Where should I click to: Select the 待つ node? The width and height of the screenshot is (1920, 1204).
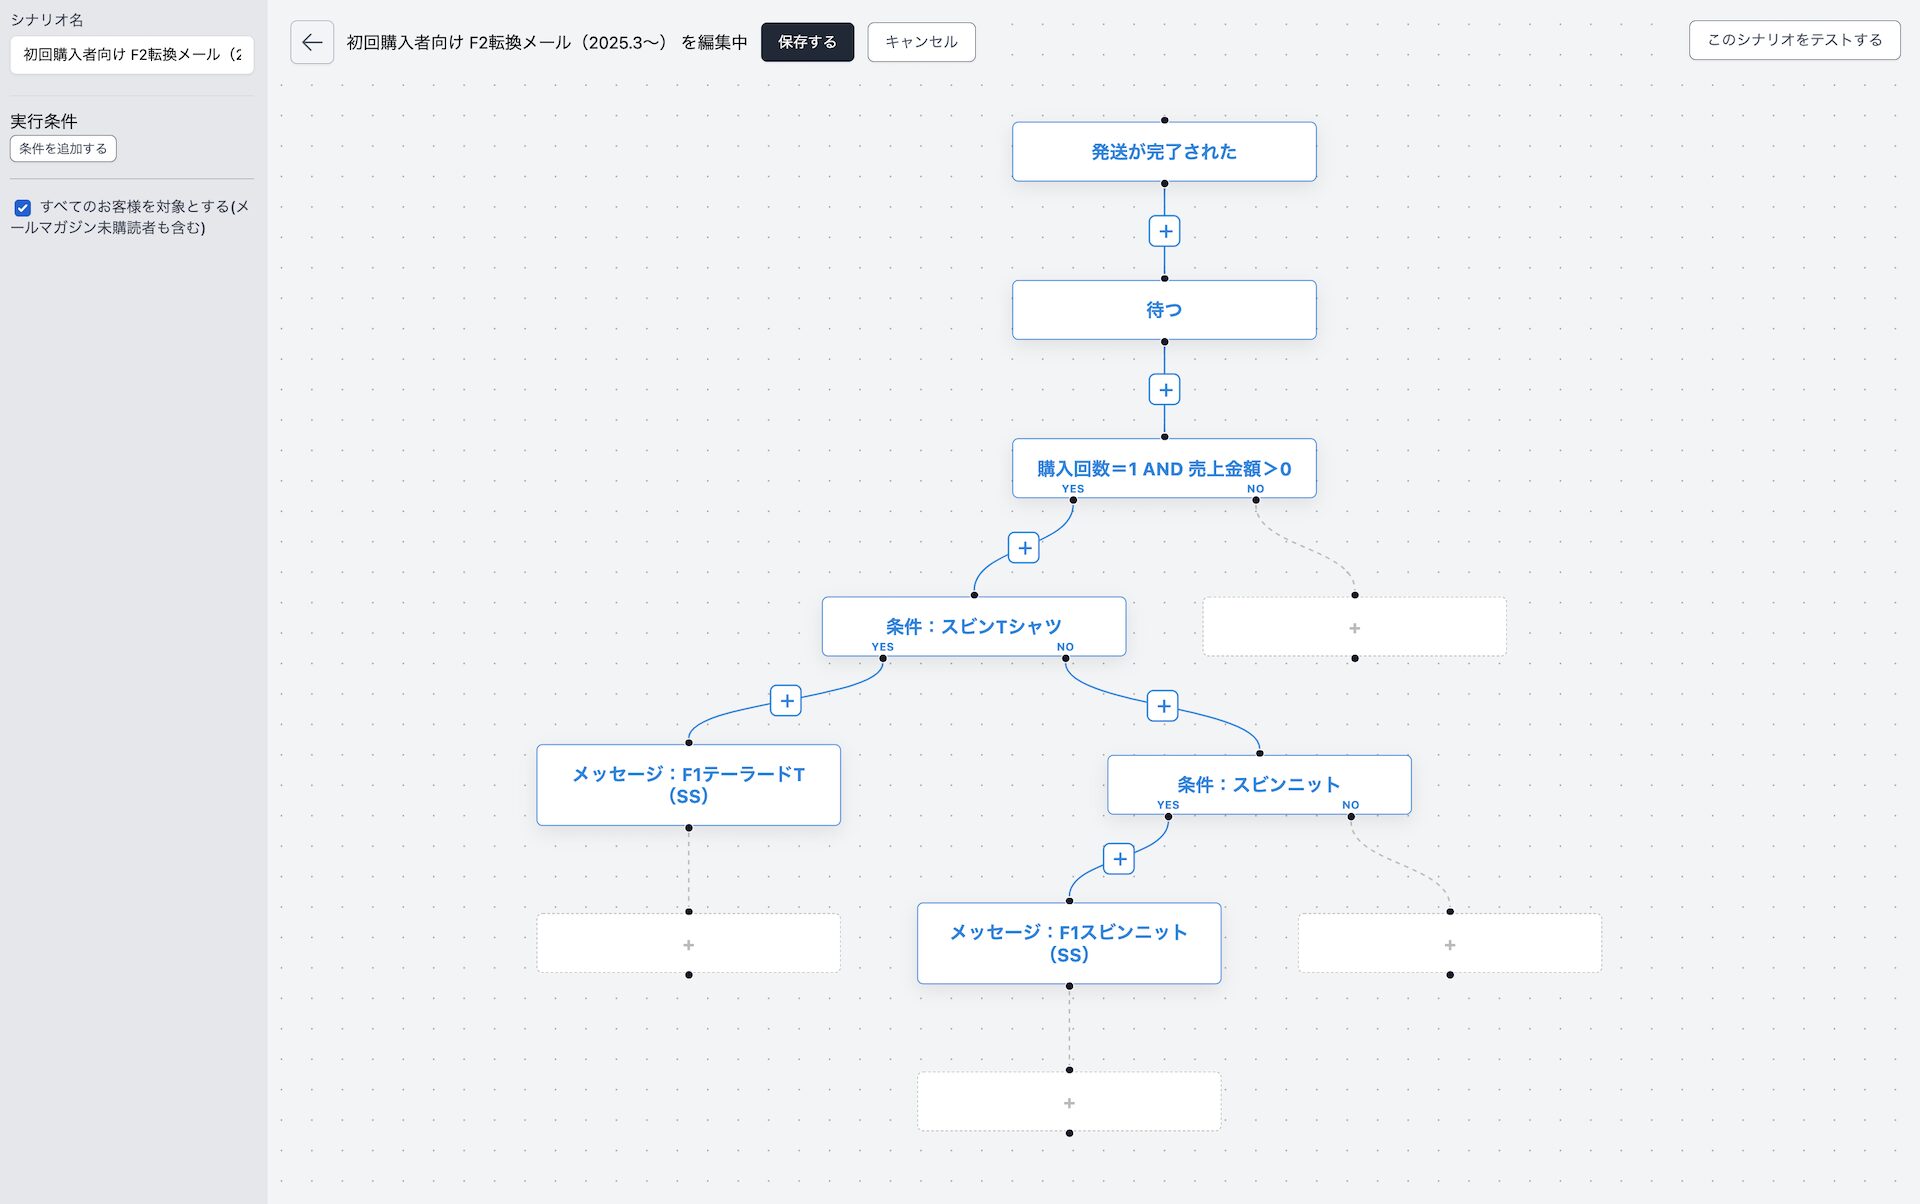pyautogui.click(x=1164, y=310)
